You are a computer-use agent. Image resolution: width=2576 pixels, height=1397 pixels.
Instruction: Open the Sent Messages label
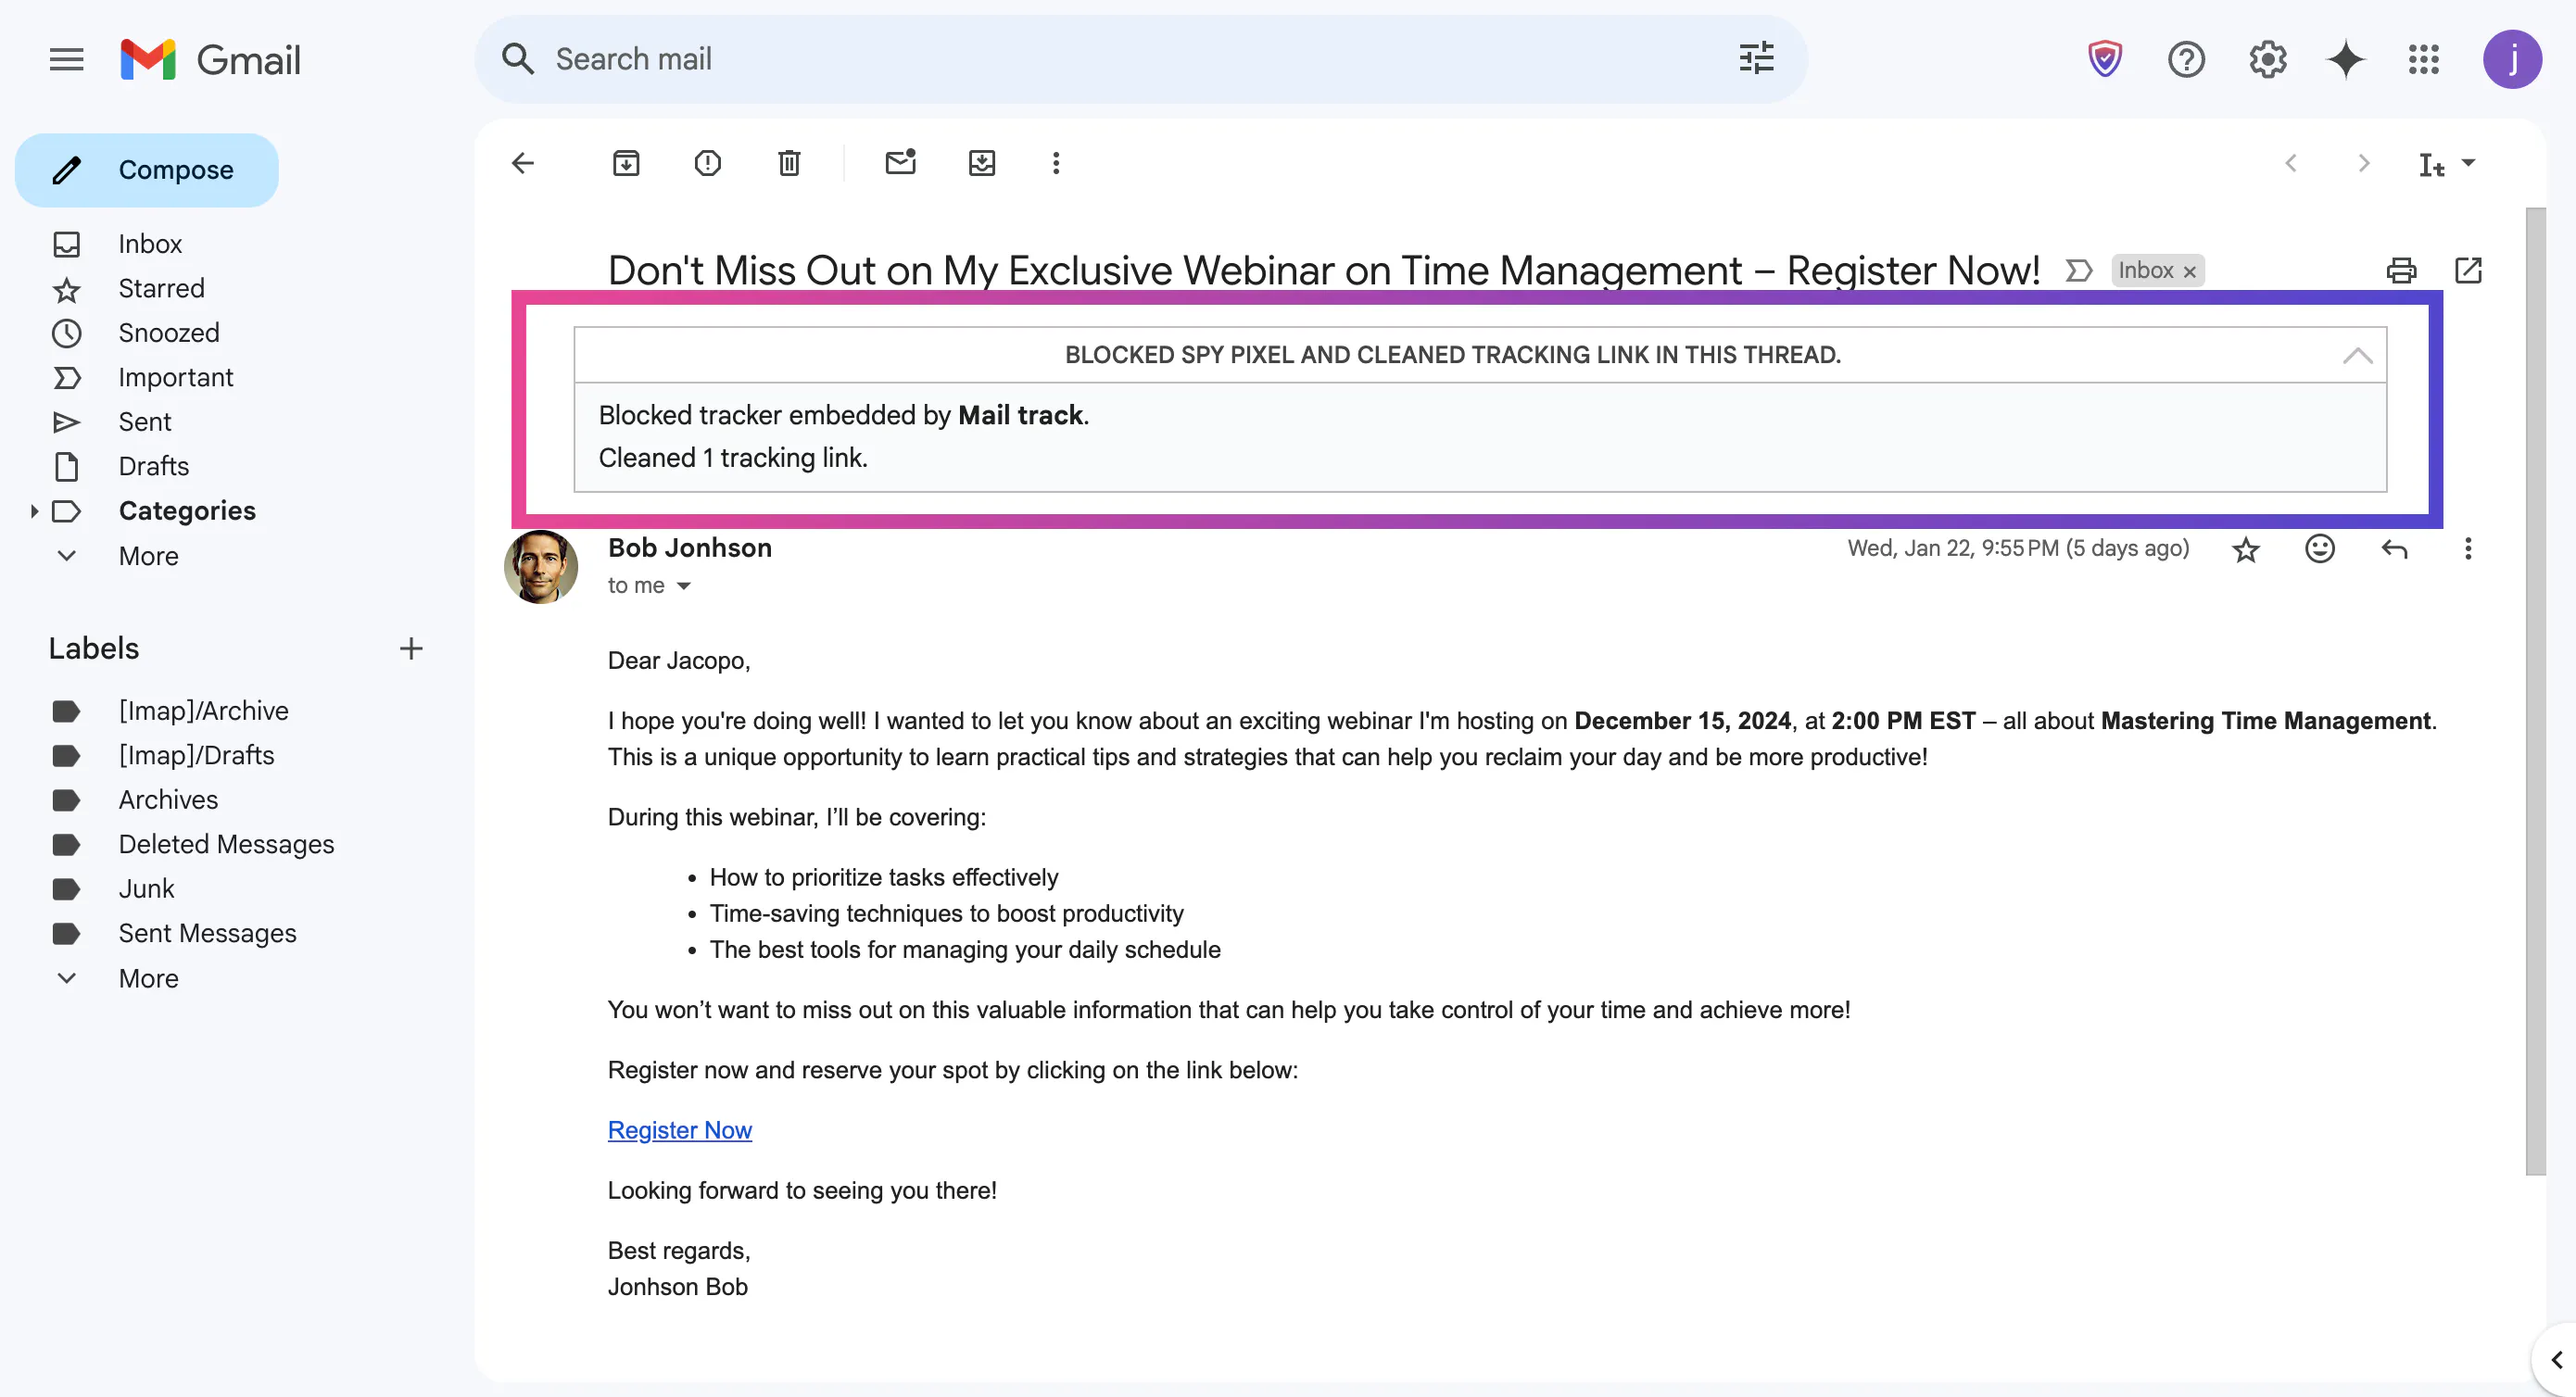coord(207,933)
